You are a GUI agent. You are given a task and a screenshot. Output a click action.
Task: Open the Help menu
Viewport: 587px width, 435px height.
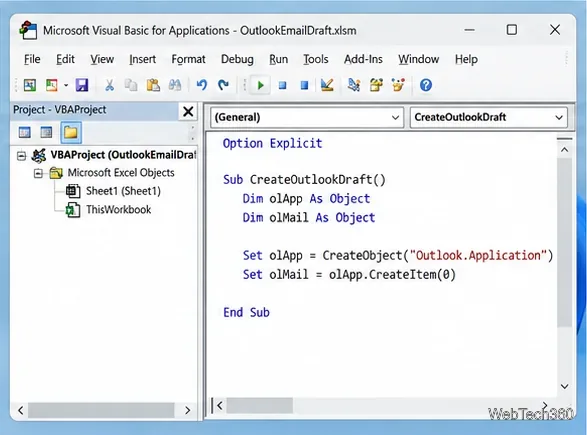[466, 59]
